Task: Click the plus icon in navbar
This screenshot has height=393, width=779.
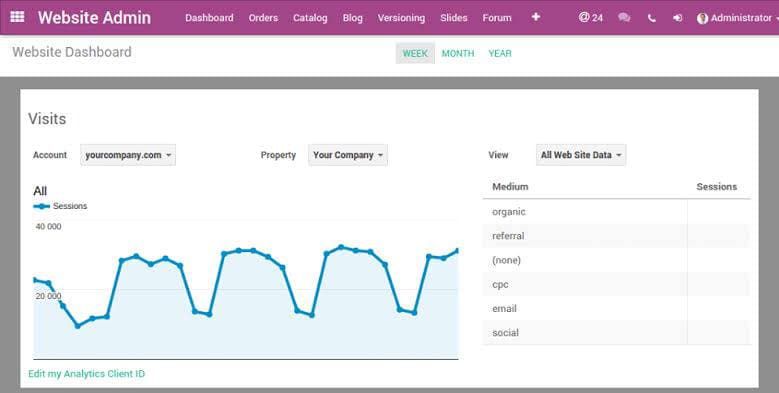Action: point(536,17)
